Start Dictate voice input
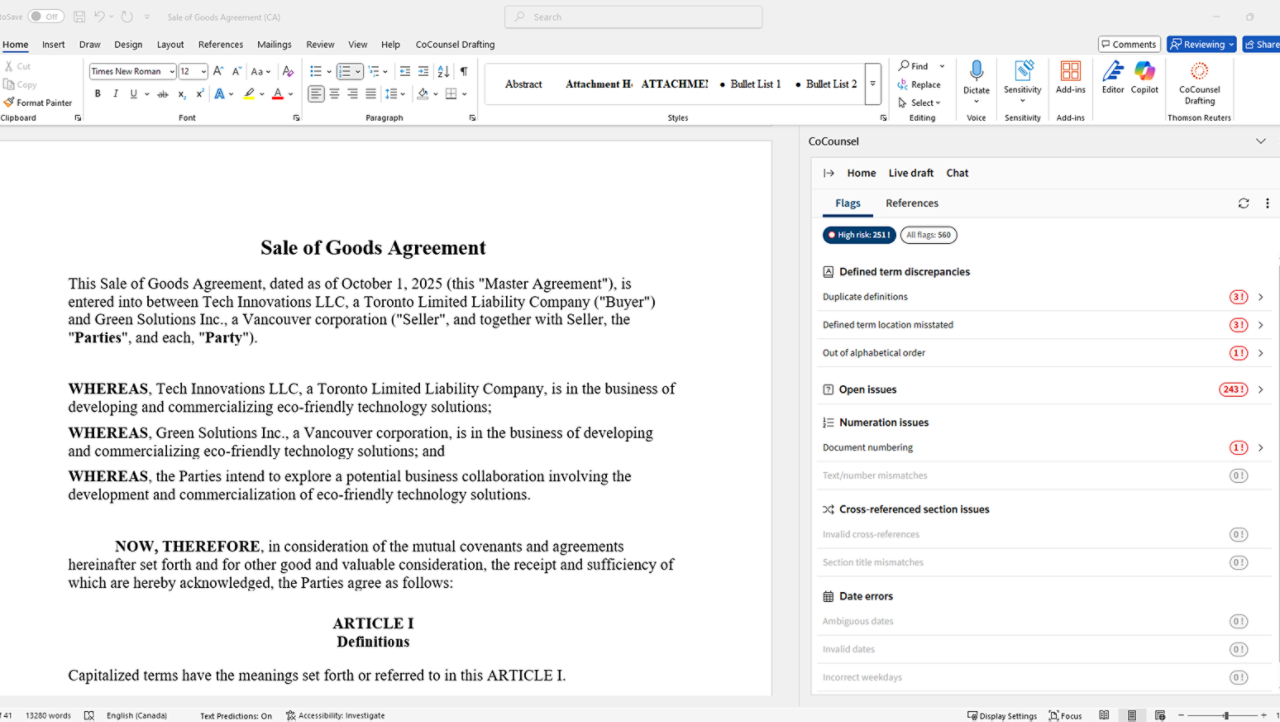Image resolution: width=1280 pixels, height=722 pixels. point(976,76)
